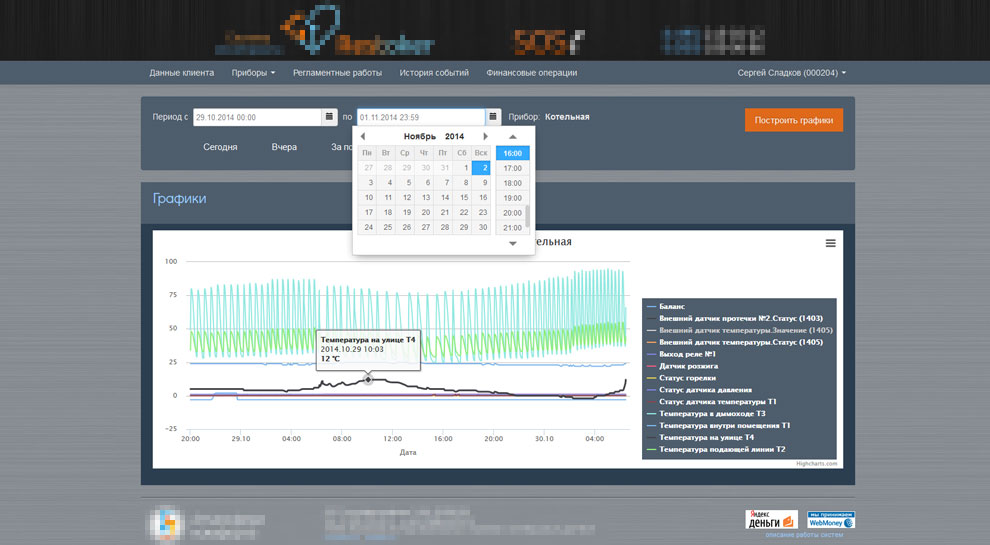The image size is (990, 545).
Task: Go to previous month in date picker
Action: pos(363,136)
